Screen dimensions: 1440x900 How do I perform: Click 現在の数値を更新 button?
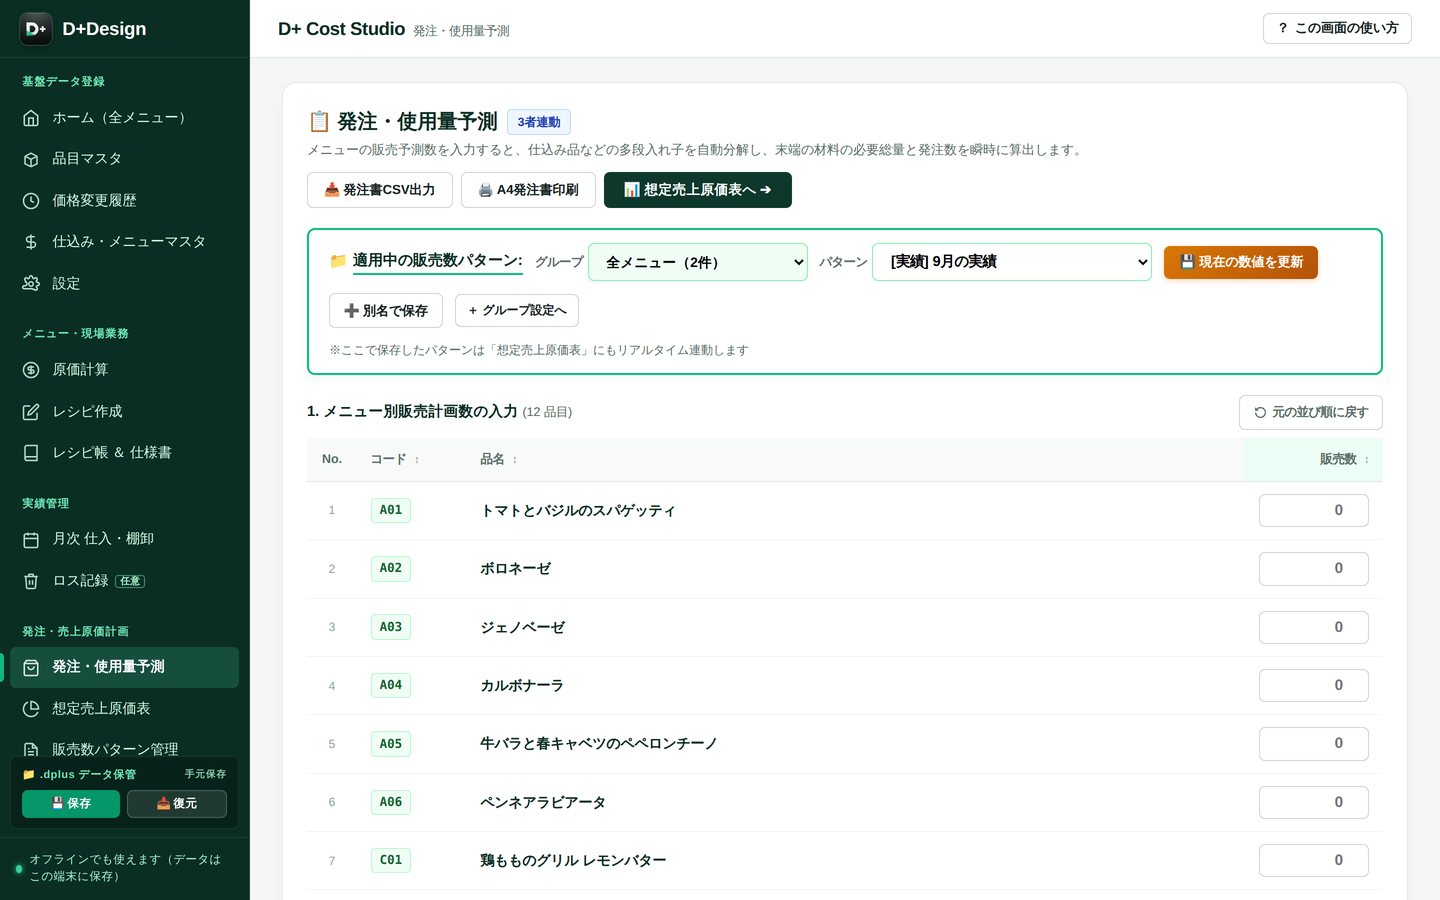(x=1241, y=262)
